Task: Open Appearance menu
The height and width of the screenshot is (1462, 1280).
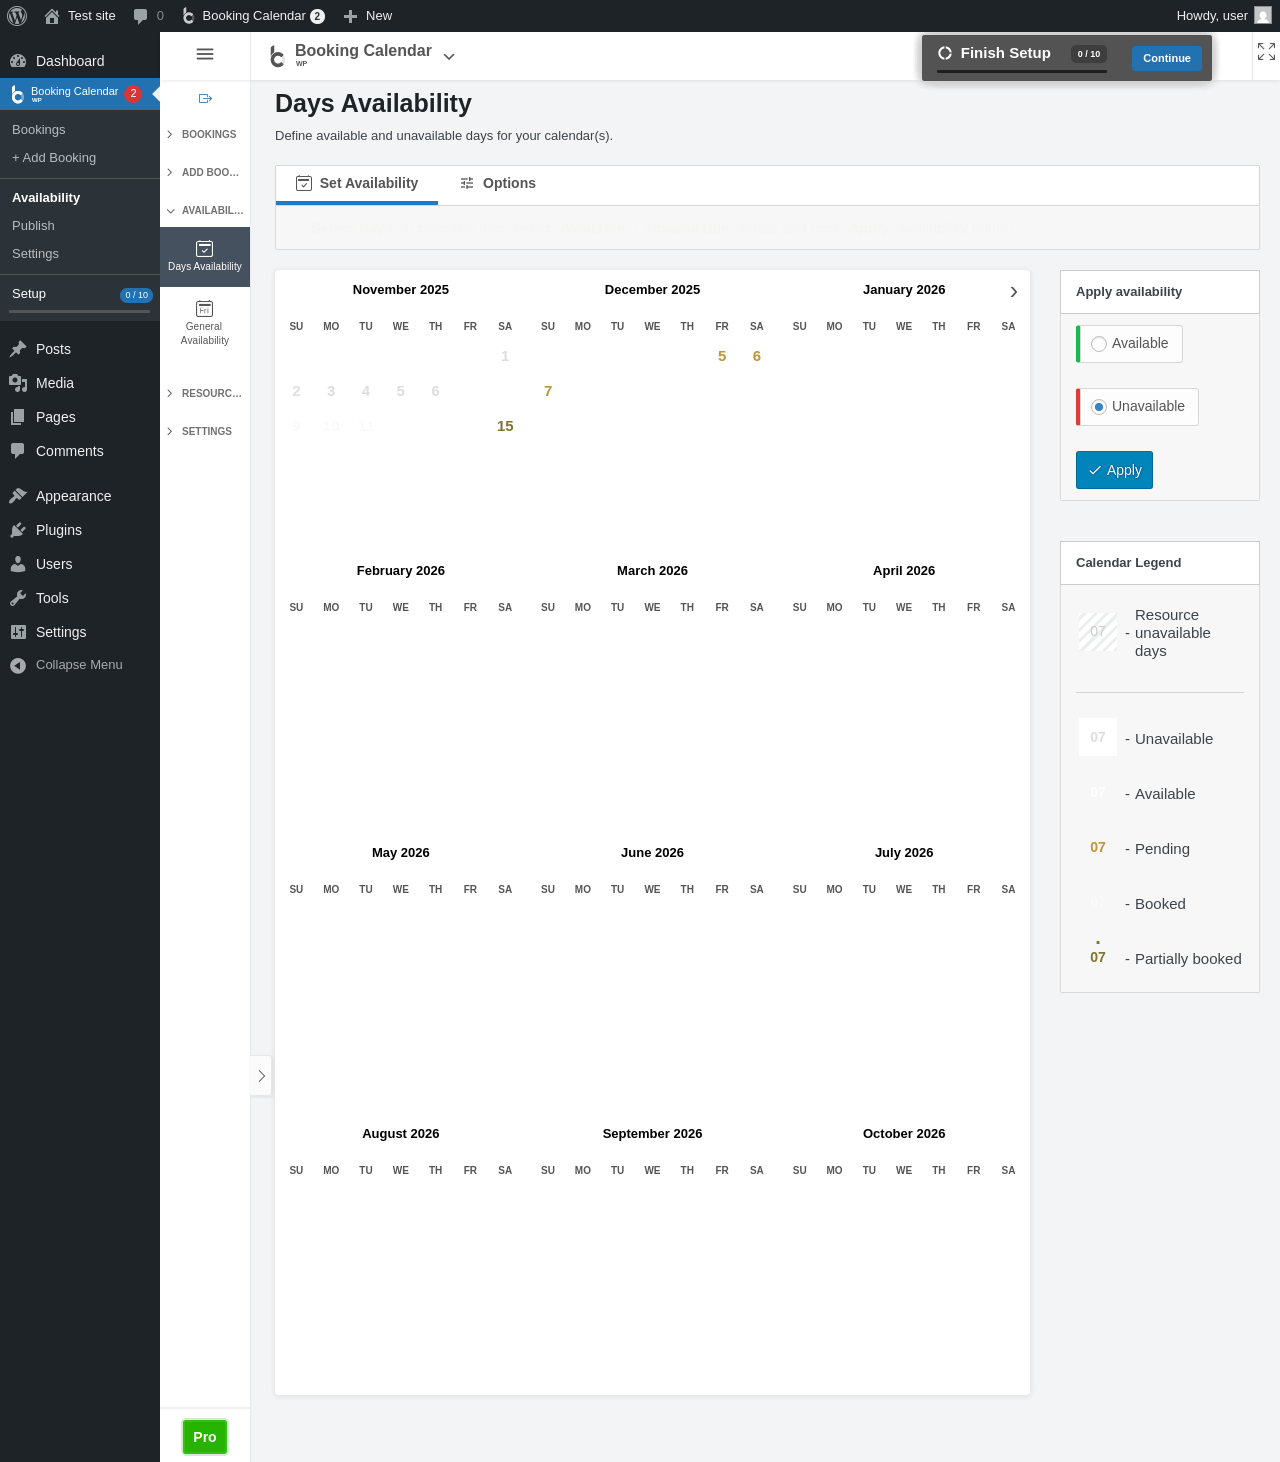Action: [80, 496]
